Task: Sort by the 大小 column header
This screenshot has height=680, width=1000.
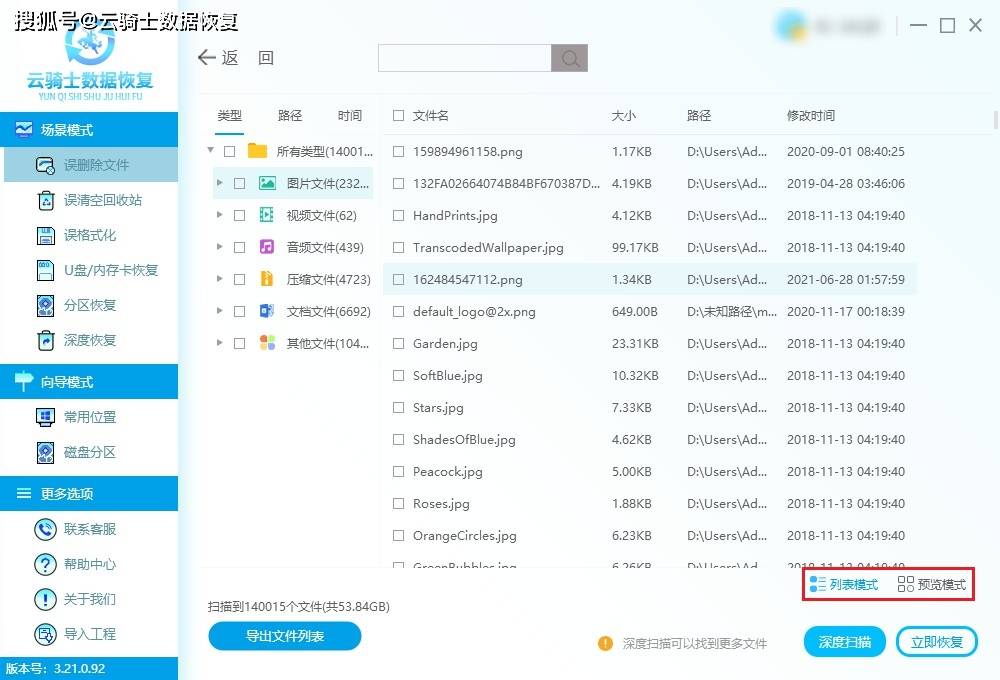Action: (x=624, y=115)
